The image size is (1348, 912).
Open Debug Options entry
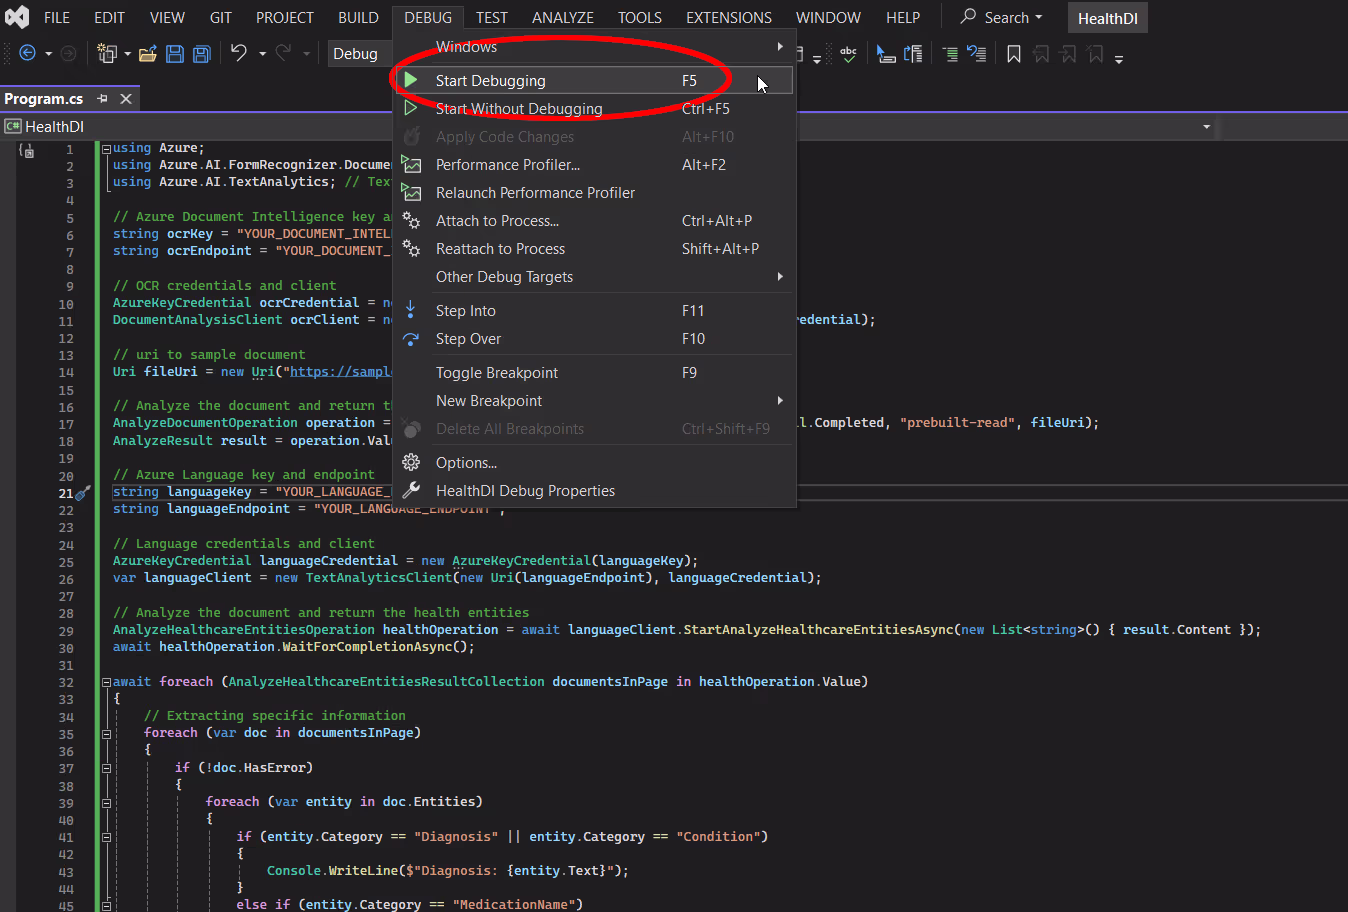click(x=594, y=463)
